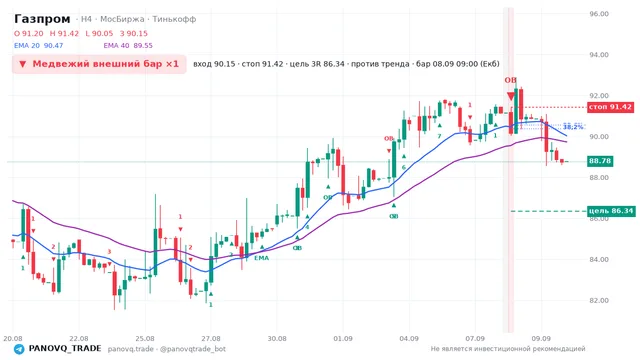Click the chart title 'Газпром'
The width and height of the screenshot is (640, 360).
pos(42,19)
